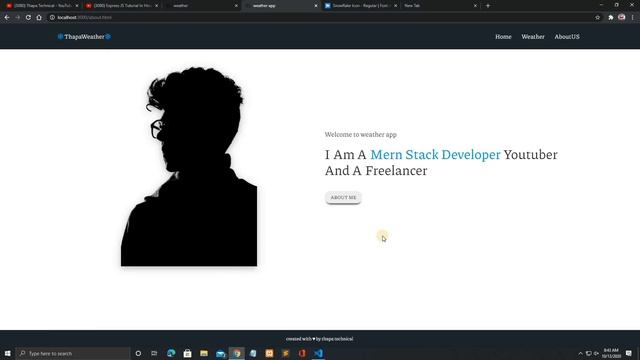Screen dimensions: 640x360
Task: Open the Extensions puzzle icon
Action: coord(611,18)
